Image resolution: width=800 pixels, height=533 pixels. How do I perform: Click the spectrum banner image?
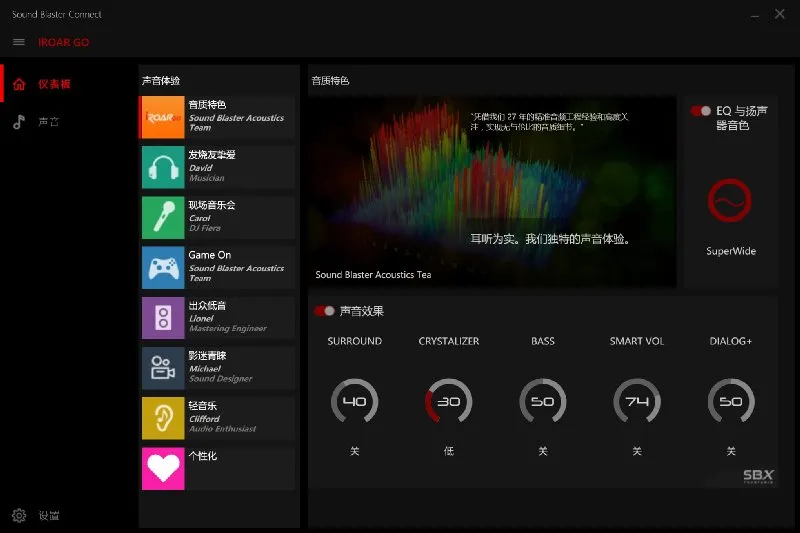point(492,191)
